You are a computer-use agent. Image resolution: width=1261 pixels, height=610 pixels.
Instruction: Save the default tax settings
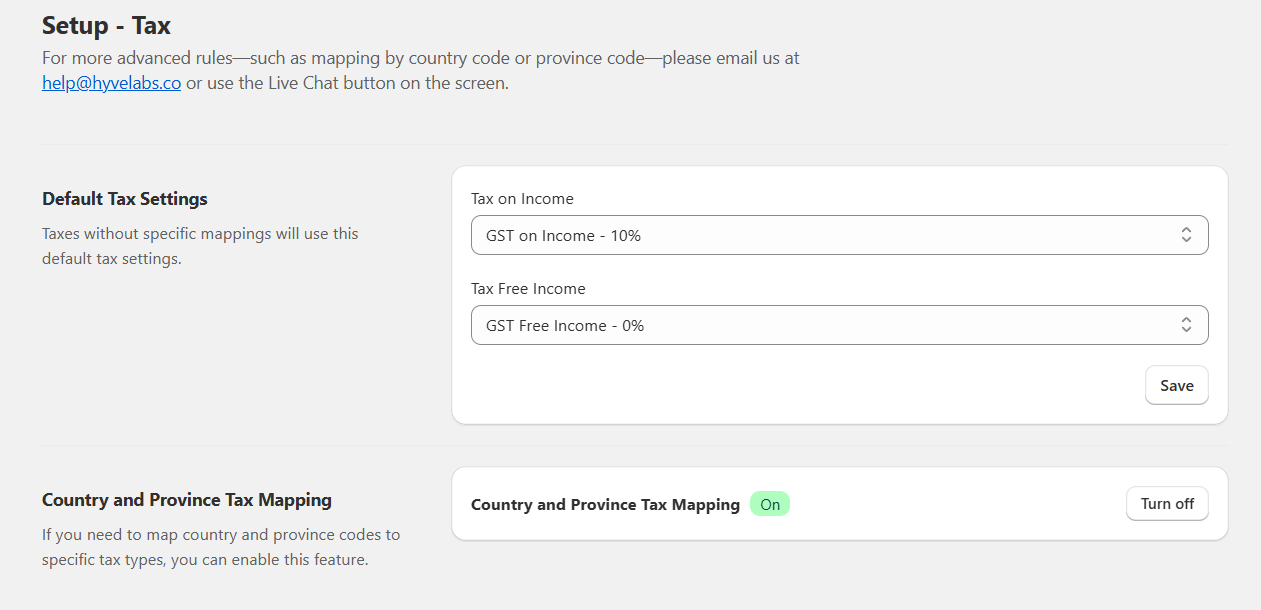(x=1176, y=386)
